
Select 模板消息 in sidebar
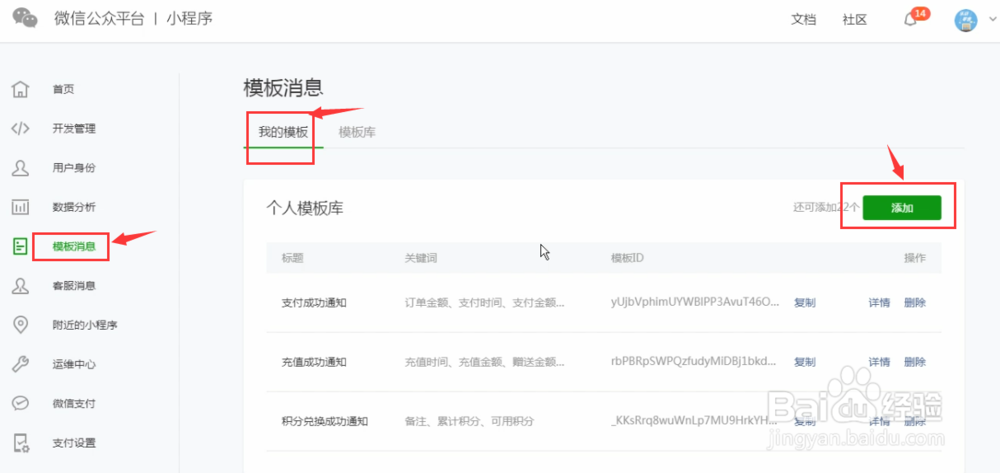74,247
